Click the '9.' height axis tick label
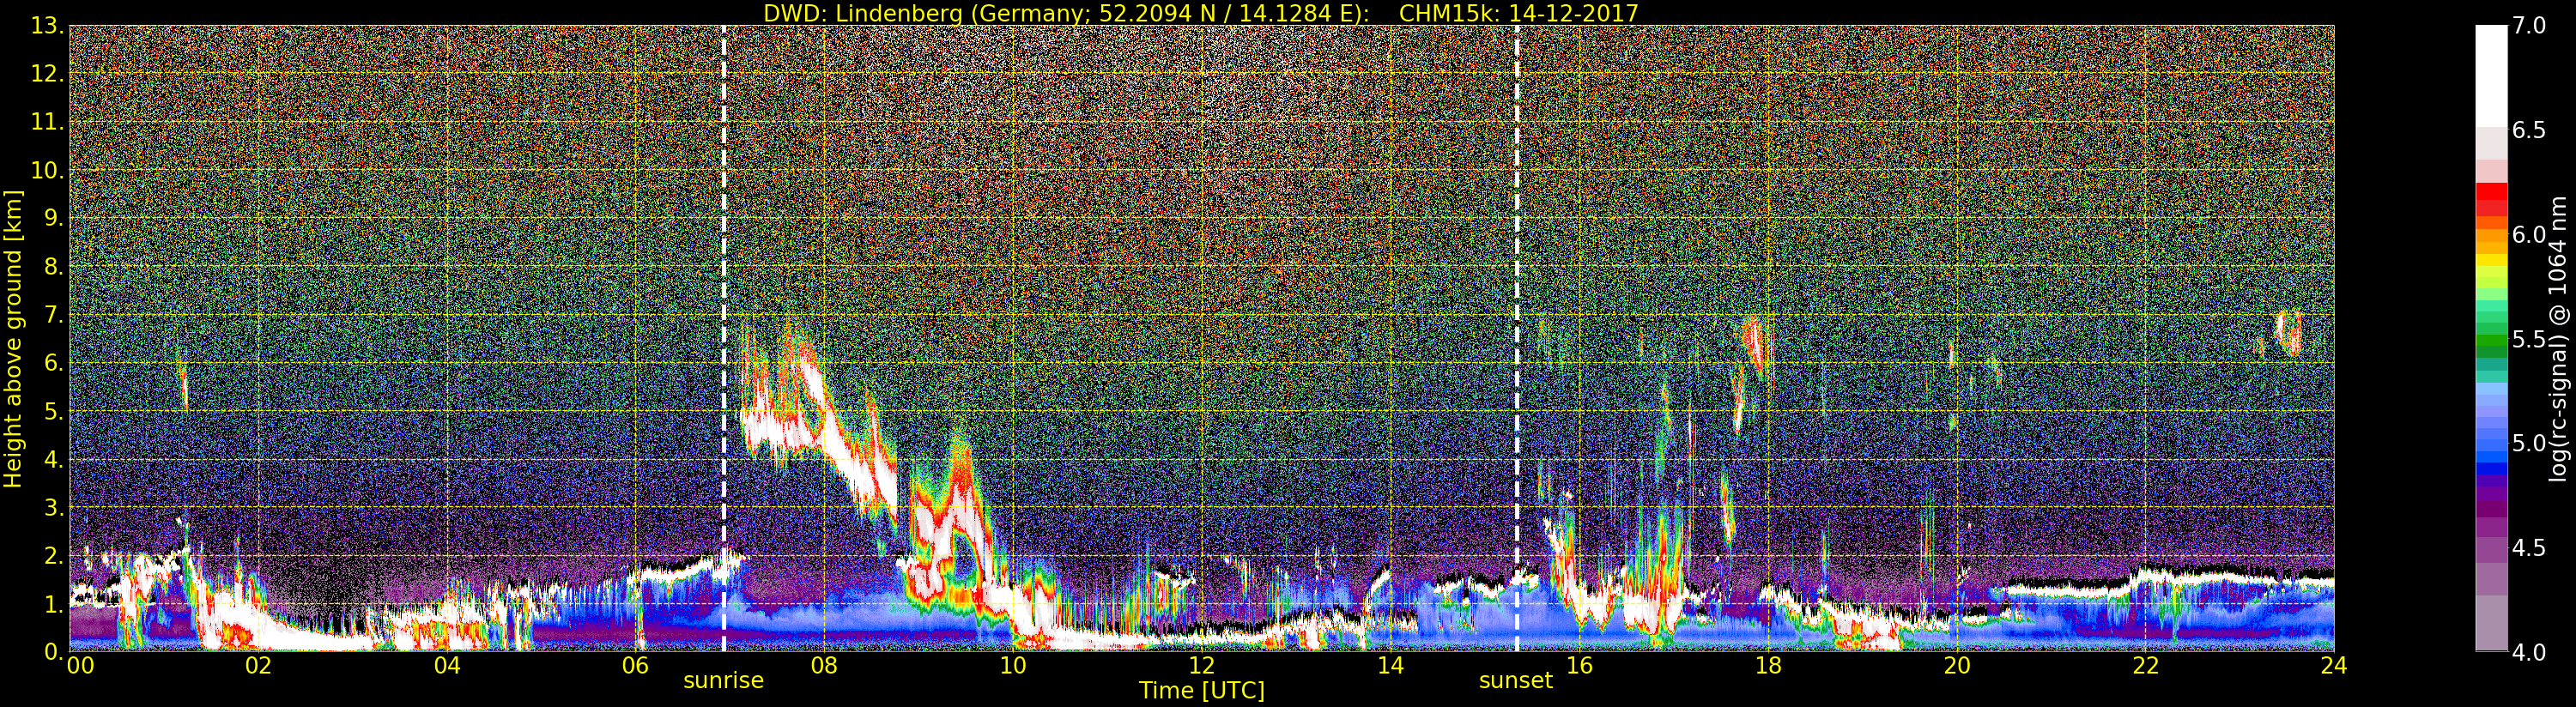 [54, 218]
